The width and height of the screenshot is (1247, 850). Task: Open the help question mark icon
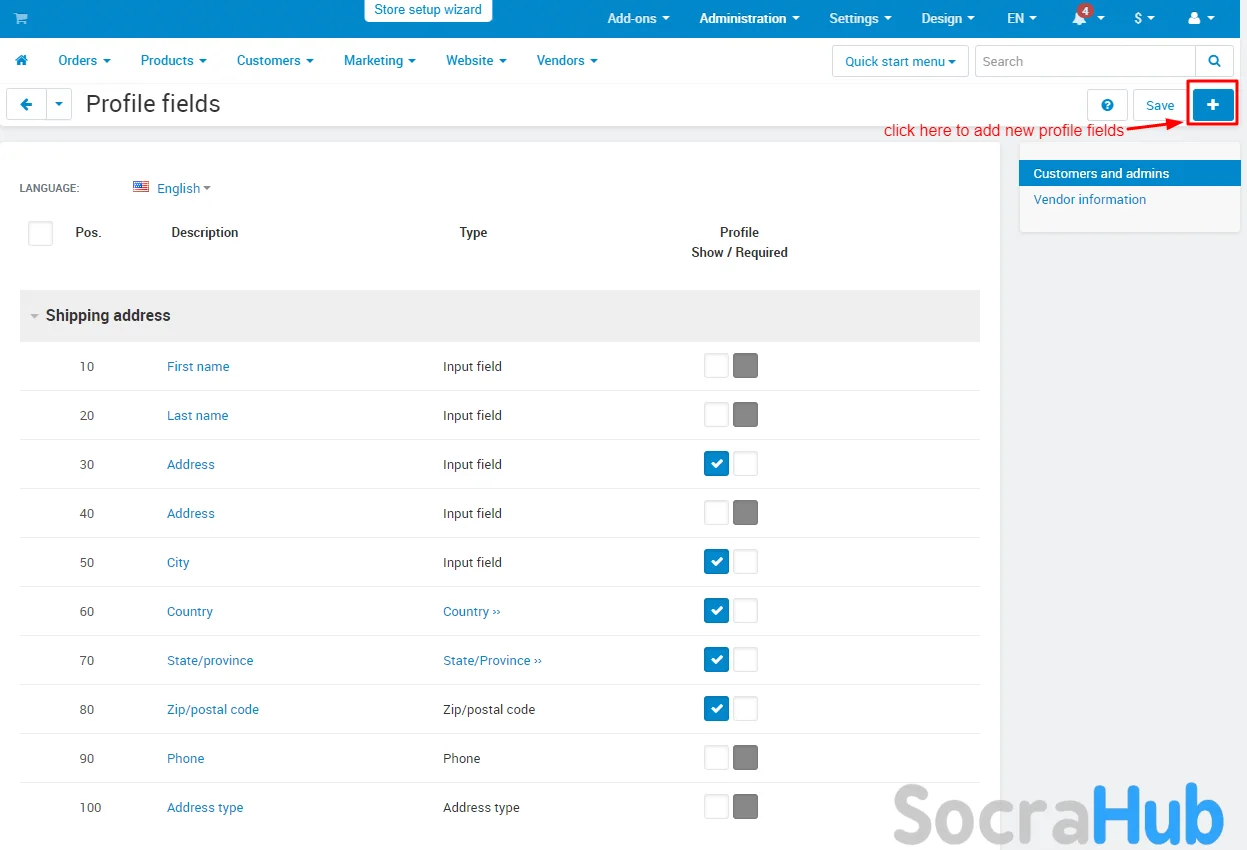click(1107, 105)
